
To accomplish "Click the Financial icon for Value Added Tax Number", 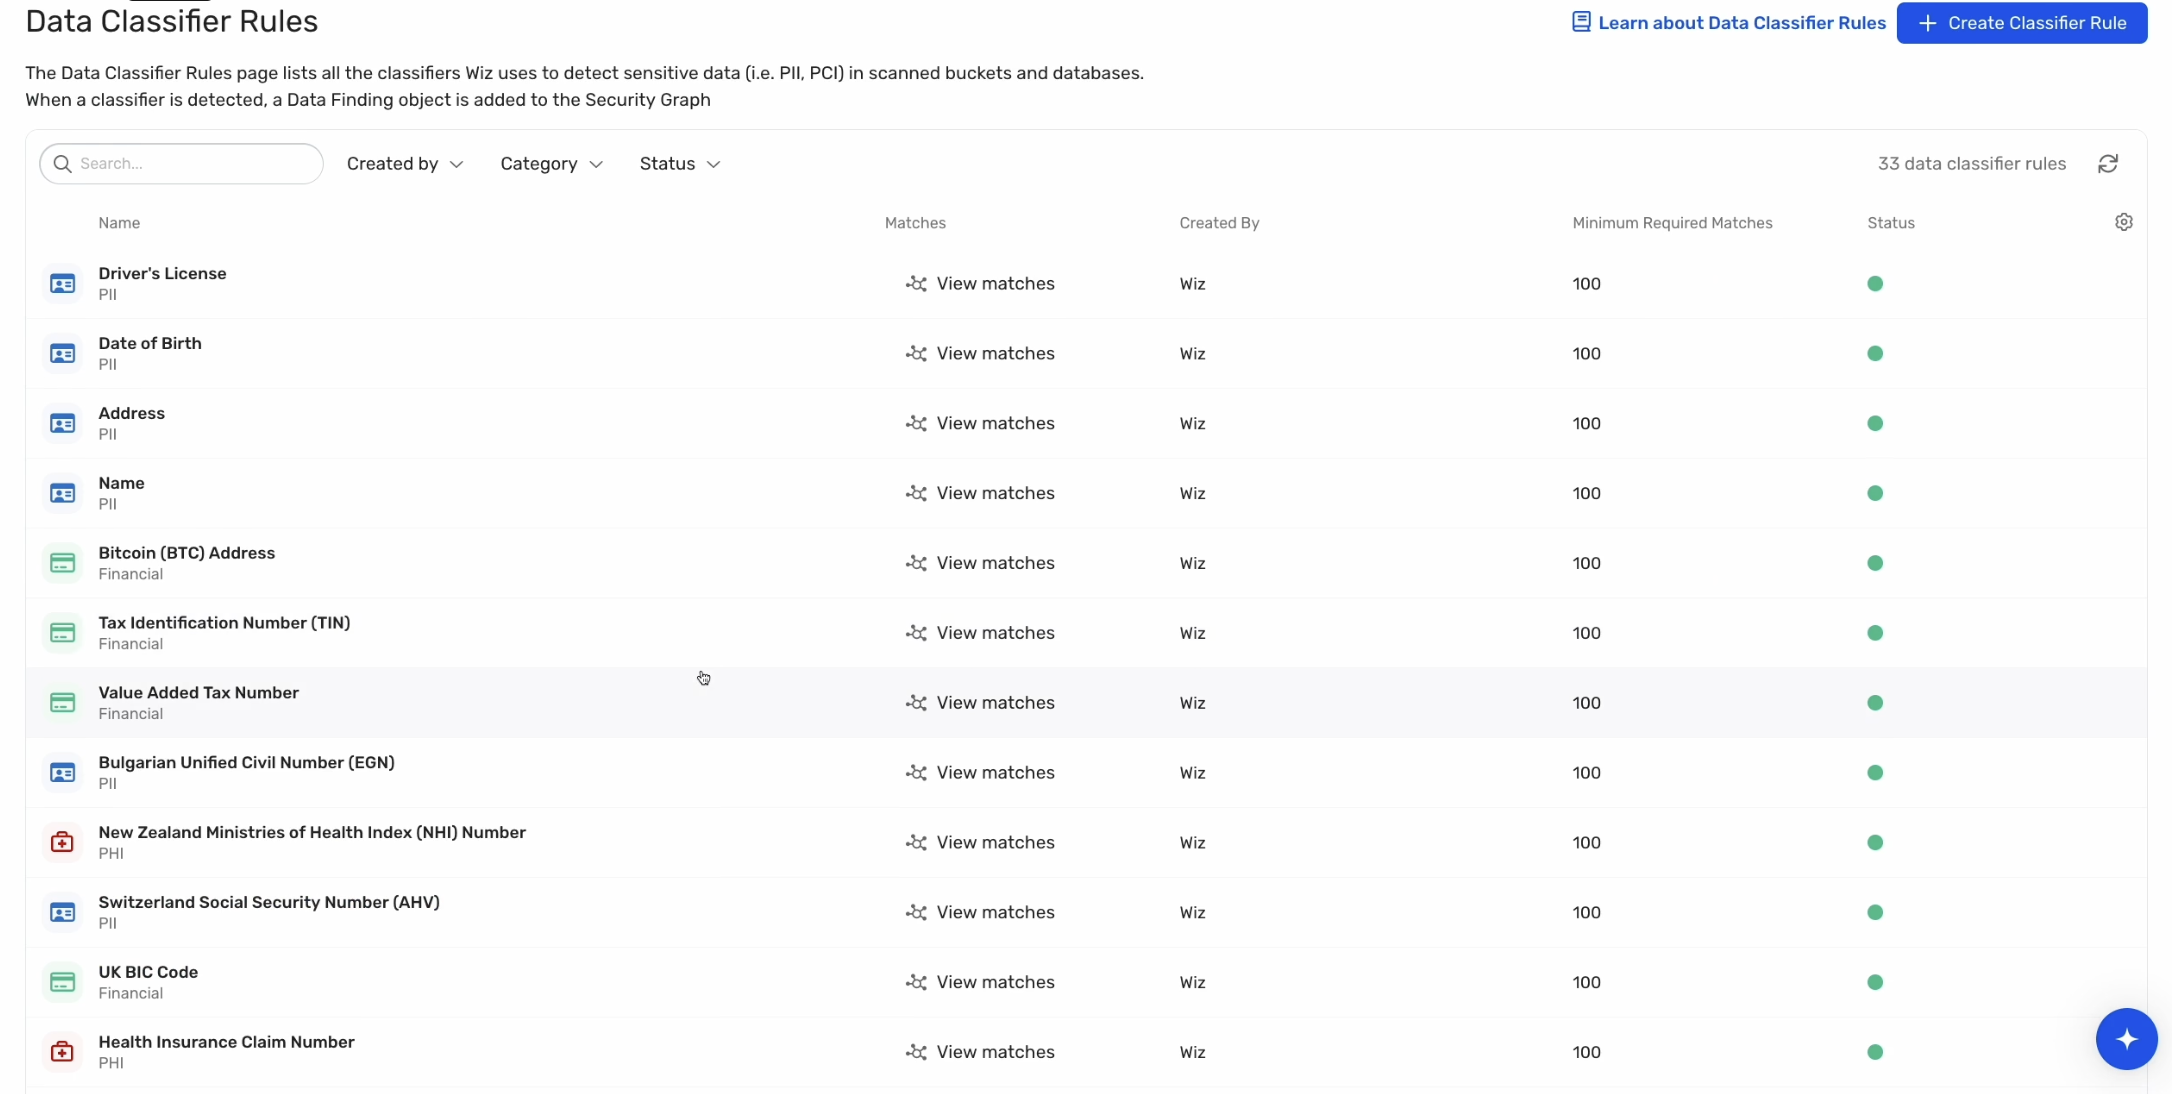I will [62, 703].
